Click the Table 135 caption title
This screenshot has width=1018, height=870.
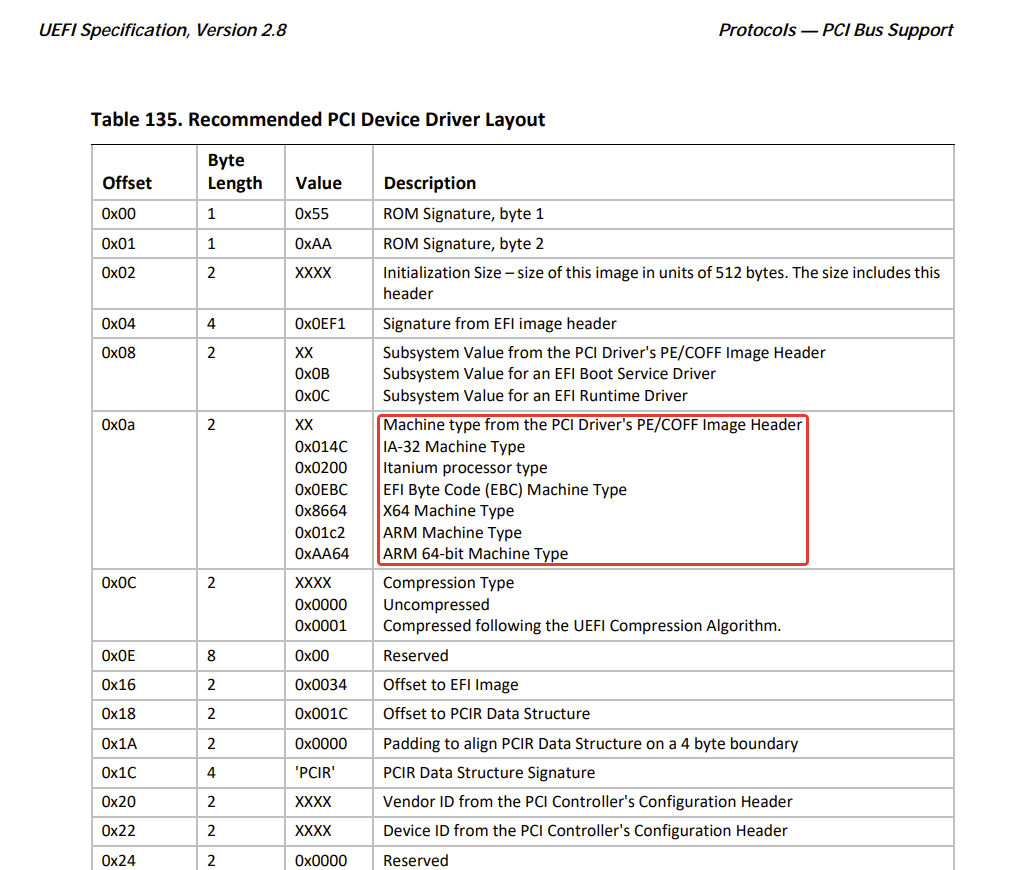tap(318, 119)
